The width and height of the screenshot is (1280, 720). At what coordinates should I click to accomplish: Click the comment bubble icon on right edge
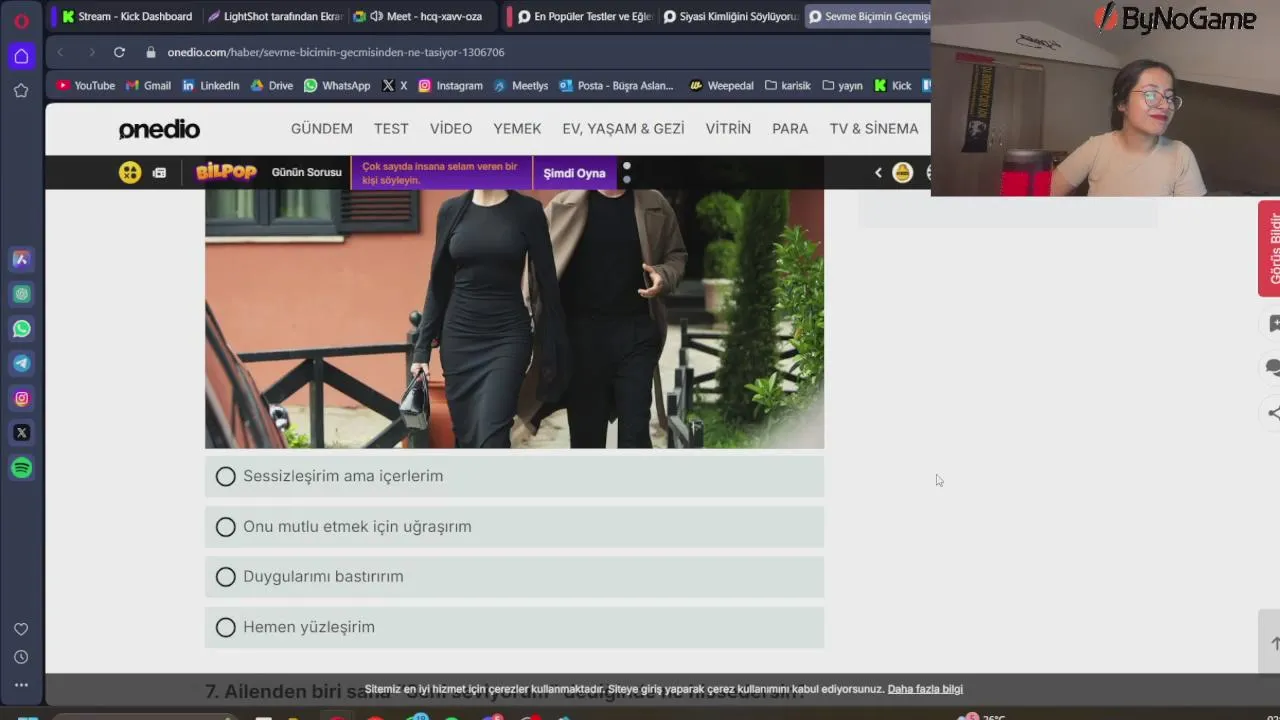tap(1273, 368)
